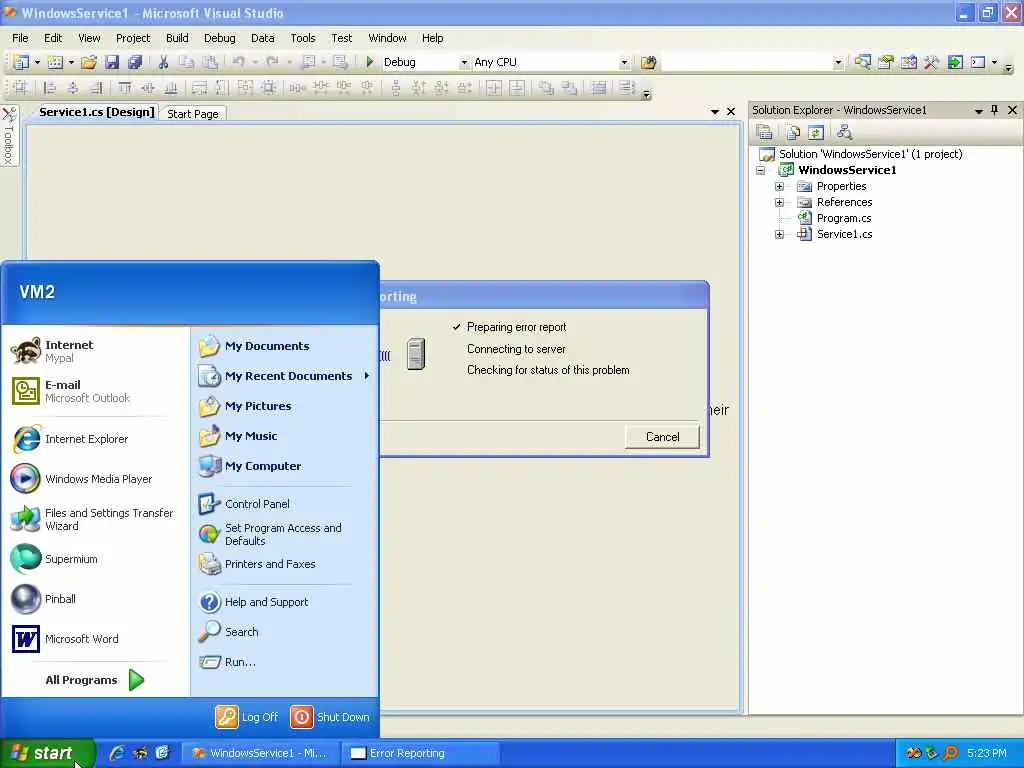Click the Cut scissors icon
The image size is (1024, 768).
click(163, 62)
